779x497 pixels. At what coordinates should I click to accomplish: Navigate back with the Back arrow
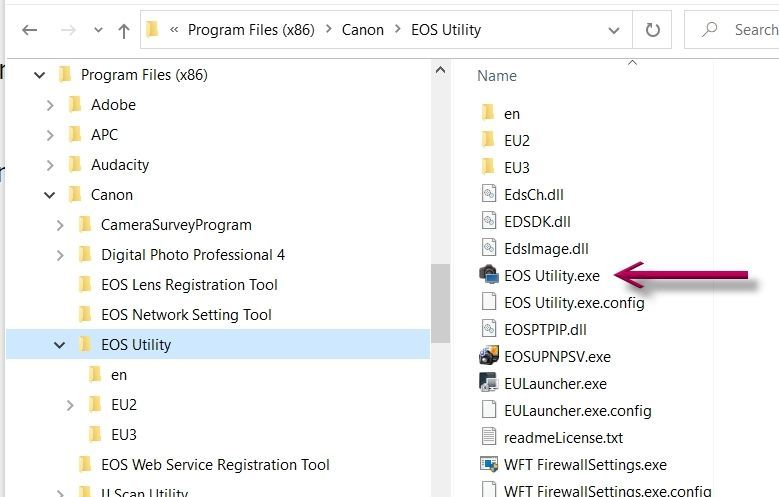click(x=29, y=31)
